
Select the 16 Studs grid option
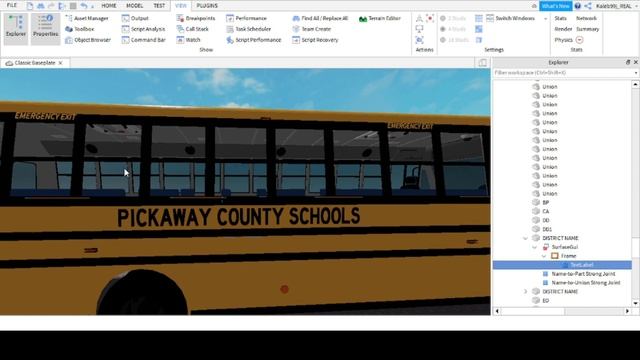click(454, 40)
